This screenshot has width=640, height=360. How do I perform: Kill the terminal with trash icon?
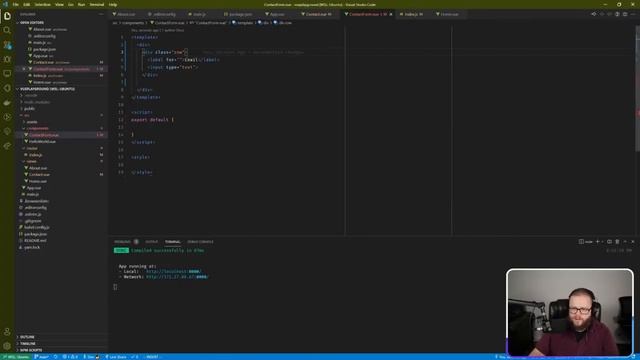[617, 242]
